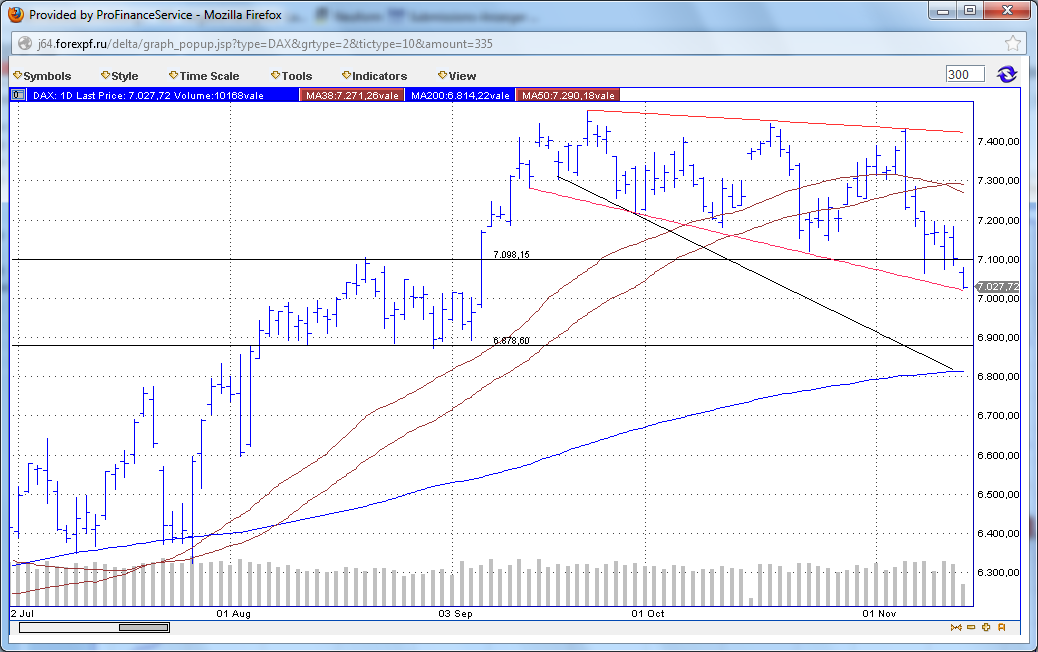Click the horizontal fit arrows icon at bottom
This screenshot has height=652, width=1038.
click(x=955, y=628)
